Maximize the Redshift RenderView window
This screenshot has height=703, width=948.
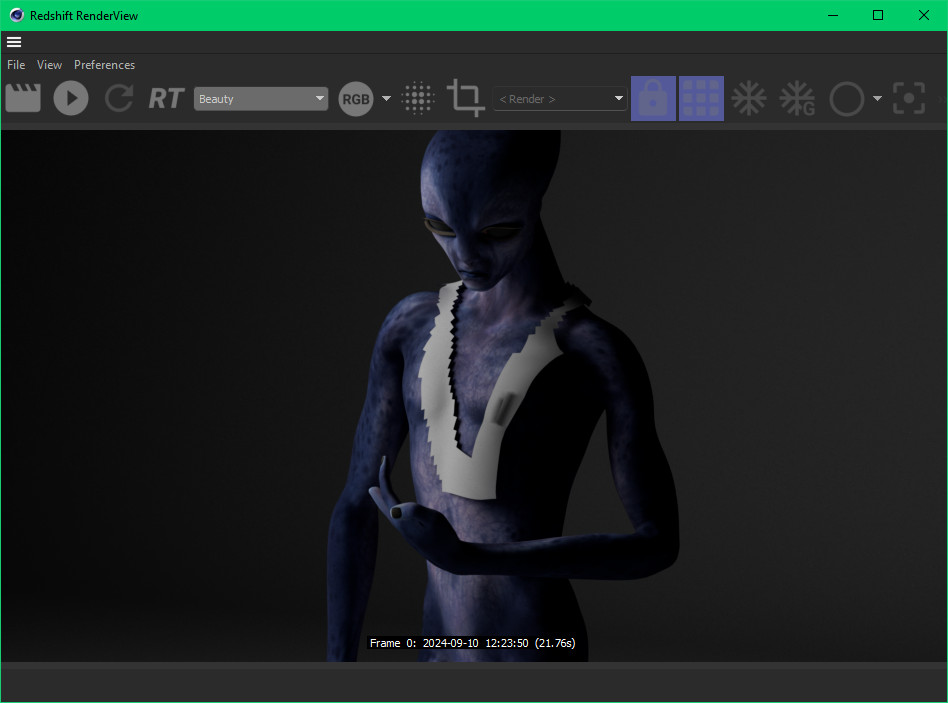tap(878, 15)
